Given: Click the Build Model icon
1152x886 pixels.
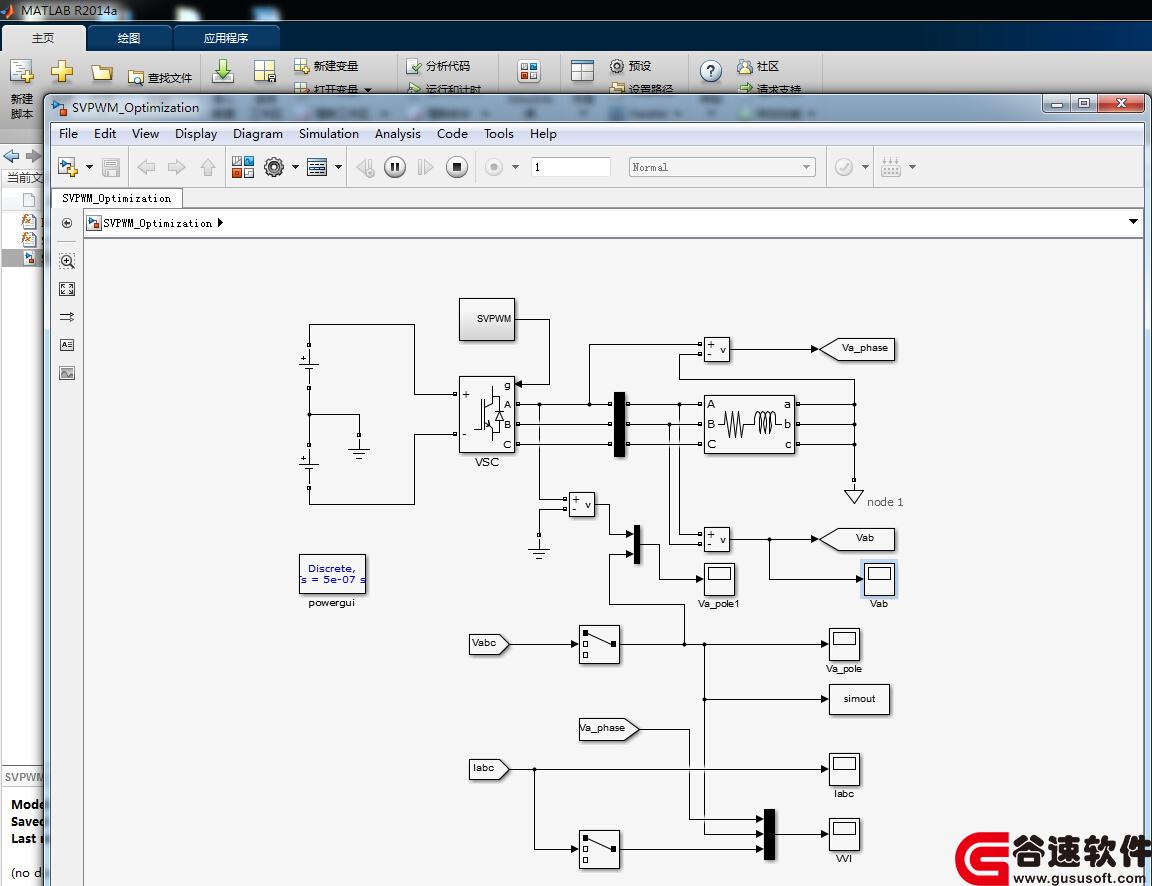Looking at the screenshot, I should tap(890, 168).
